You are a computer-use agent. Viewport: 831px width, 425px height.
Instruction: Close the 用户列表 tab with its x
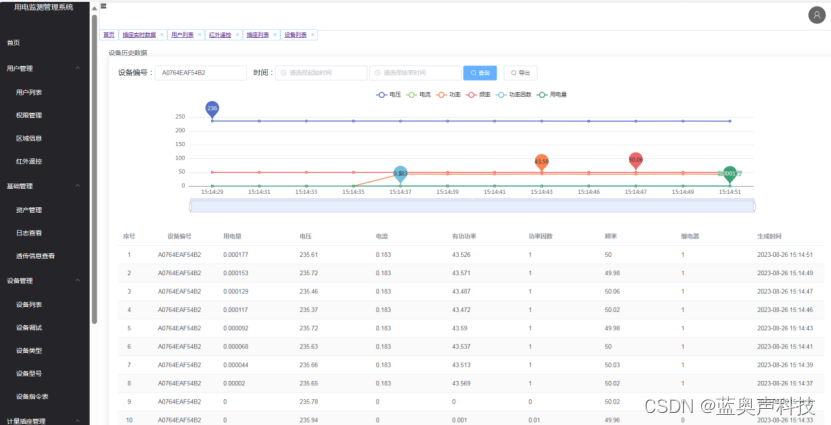click(197, 34)
